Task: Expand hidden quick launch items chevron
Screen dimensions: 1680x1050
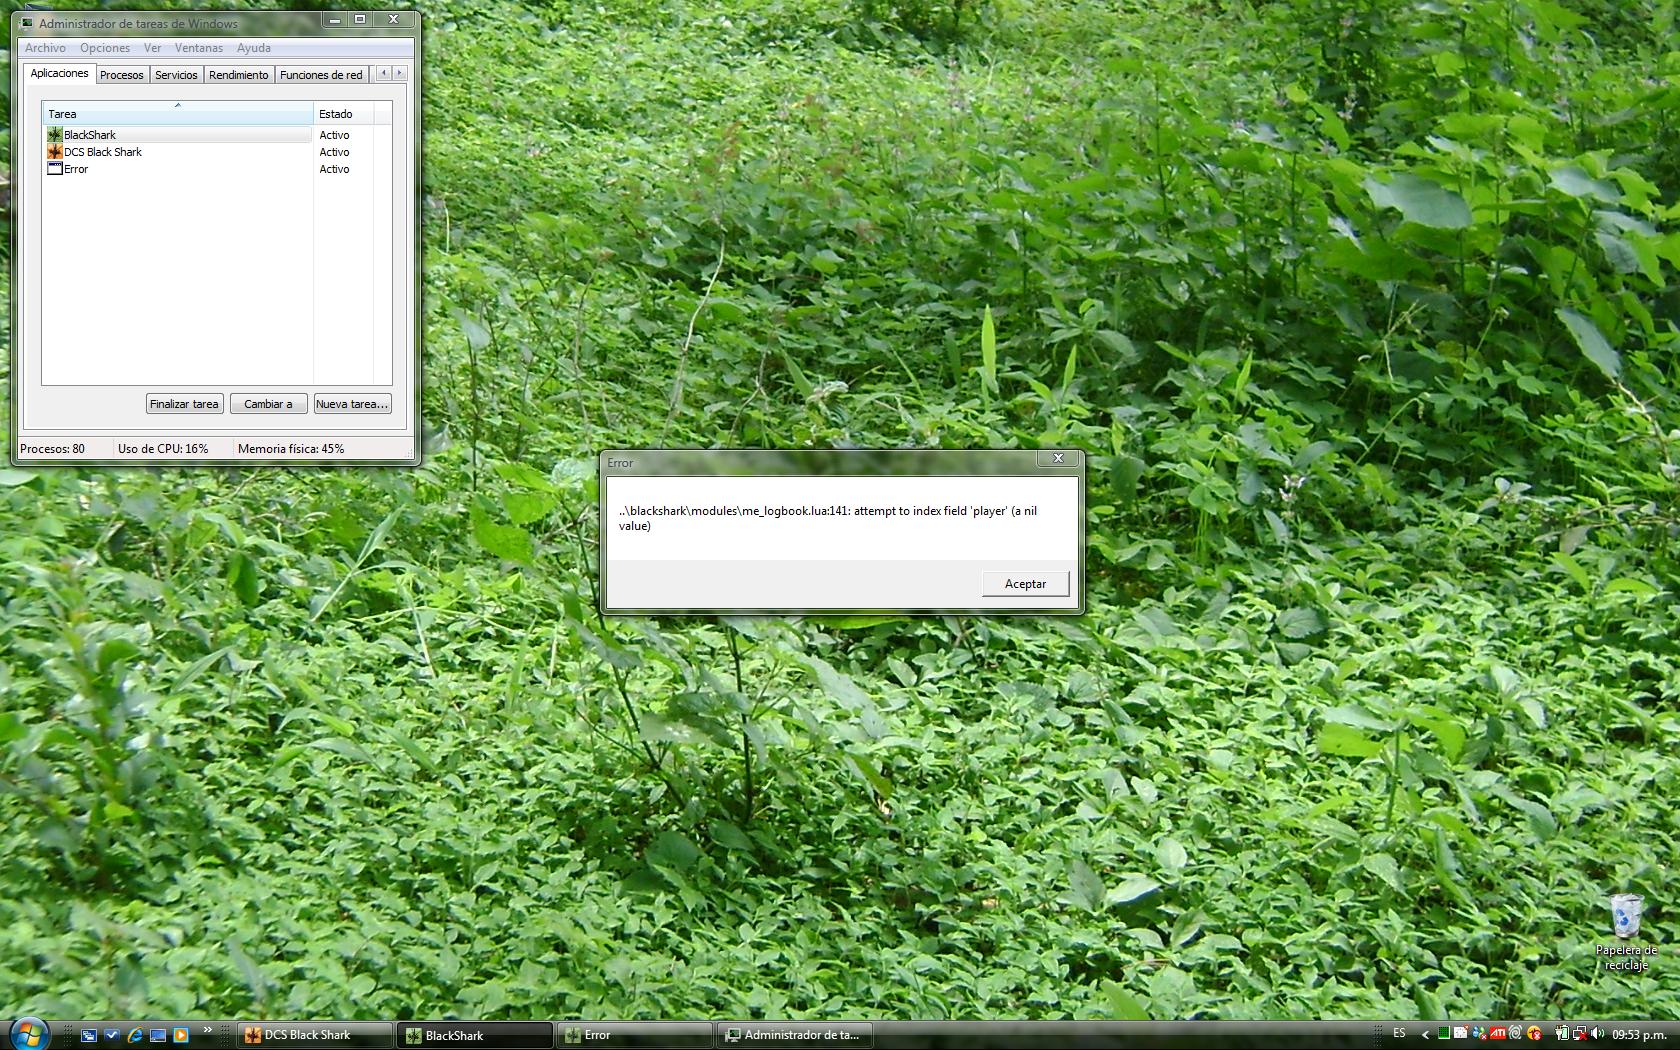Action: point(208,1030)
